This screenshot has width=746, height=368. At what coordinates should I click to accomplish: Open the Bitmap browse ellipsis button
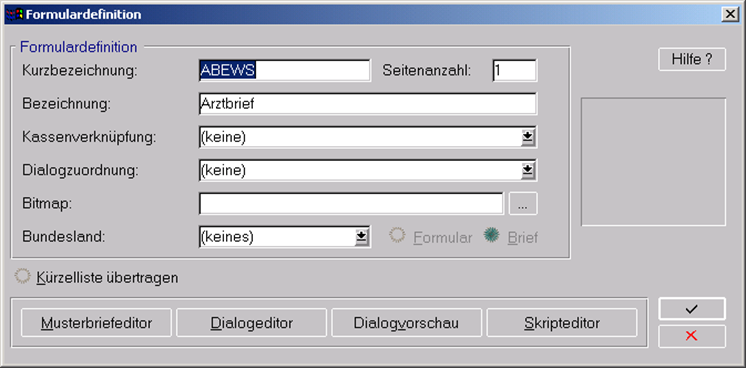pyautogui.click(x=523, y=204)
